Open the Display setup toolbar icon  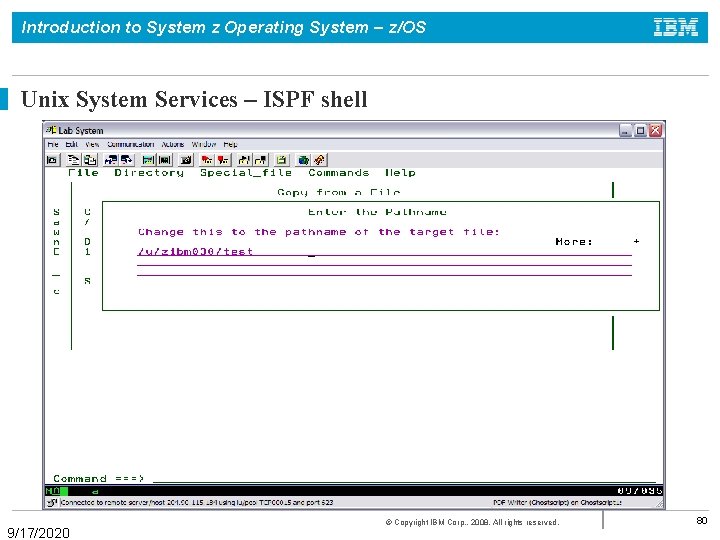[x=148, y=160]
